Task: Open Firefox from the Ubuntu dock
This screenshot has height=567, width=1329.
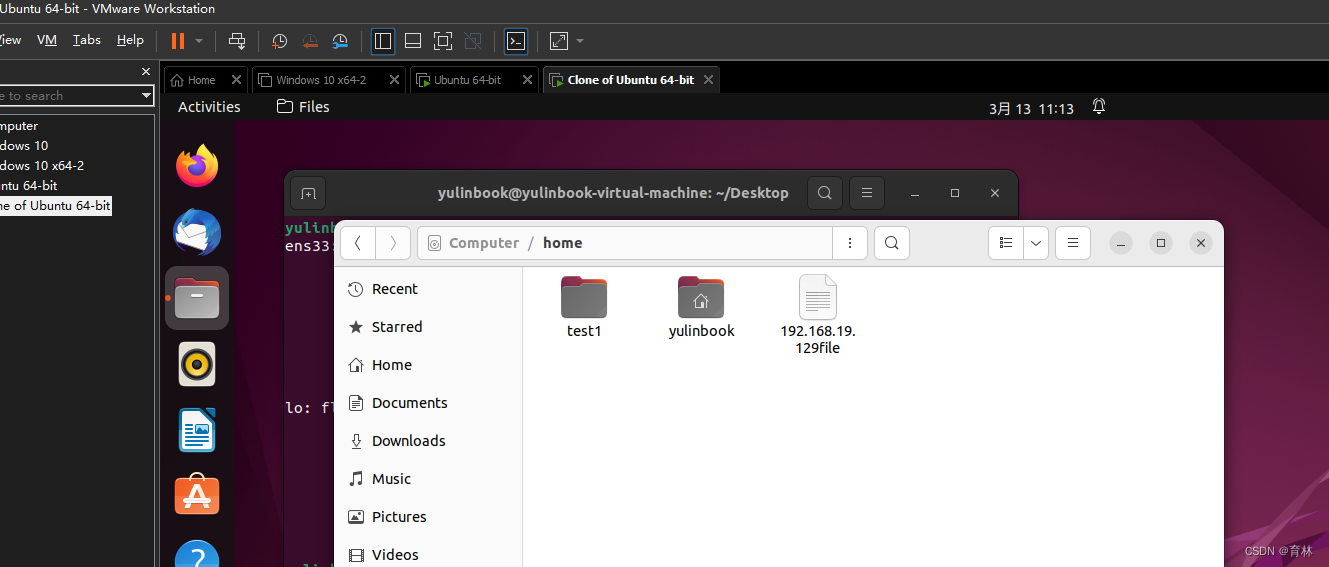Action: [x=197, y=166]
